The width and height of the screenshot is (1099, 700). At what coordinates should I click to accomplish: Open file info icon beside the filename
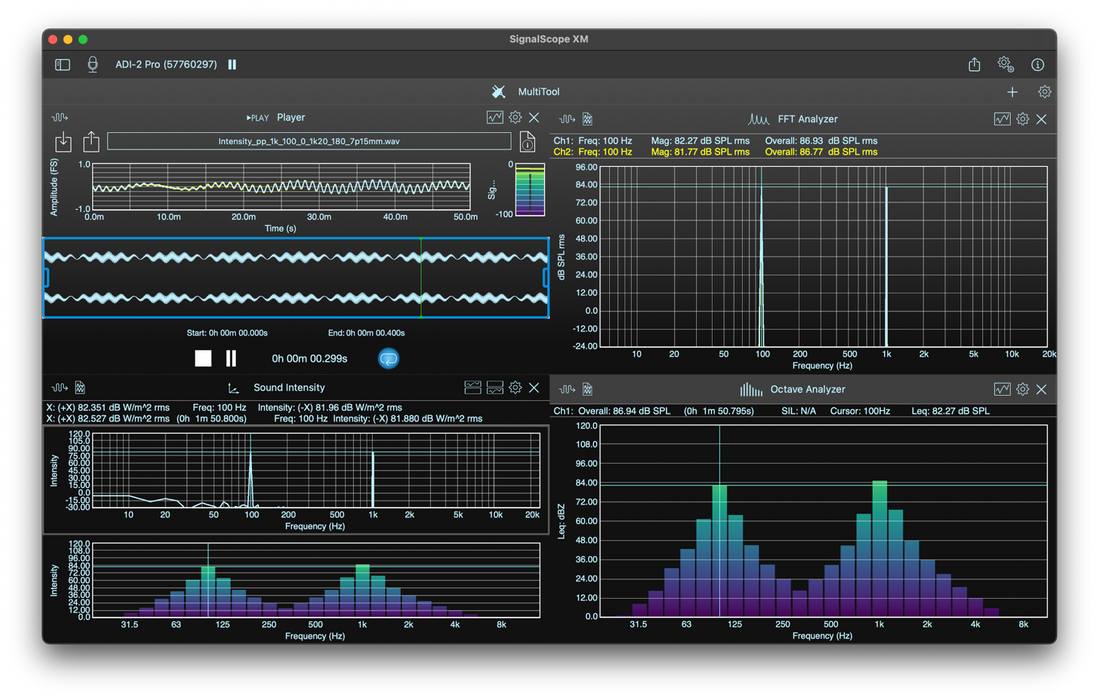point(529,141)
